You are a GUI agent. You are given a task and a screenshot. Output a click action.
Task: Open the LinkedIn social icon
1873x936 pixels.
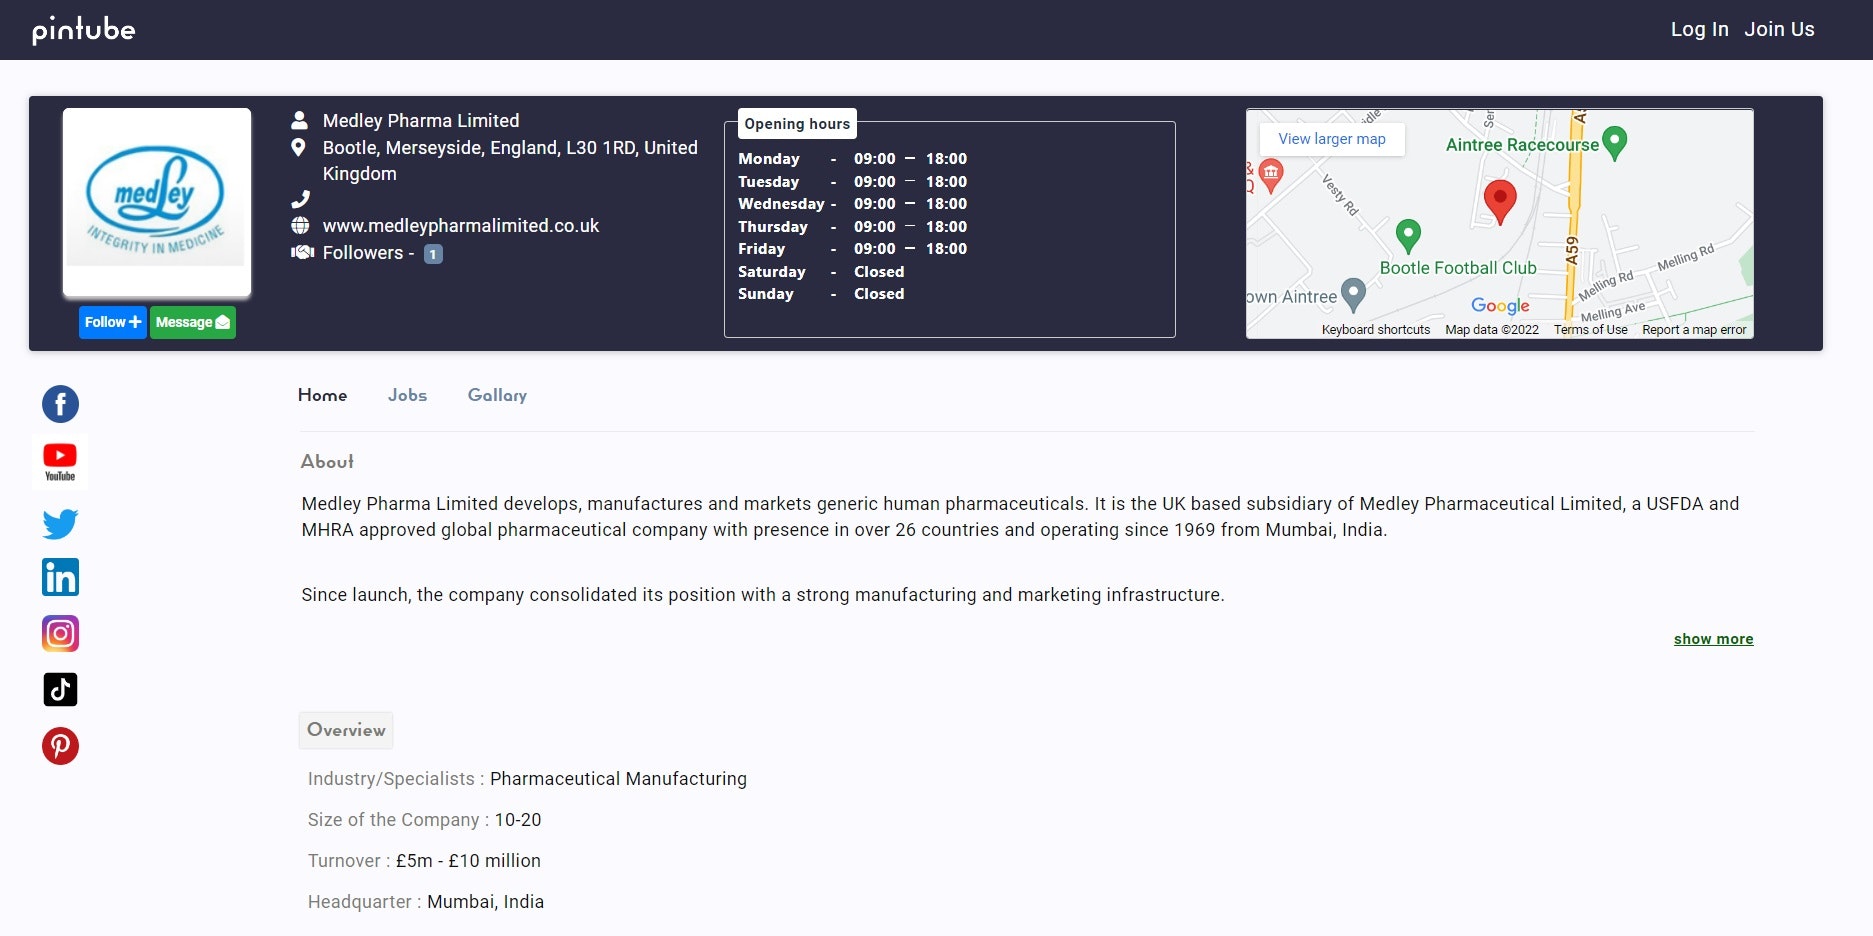click(60, 577)
